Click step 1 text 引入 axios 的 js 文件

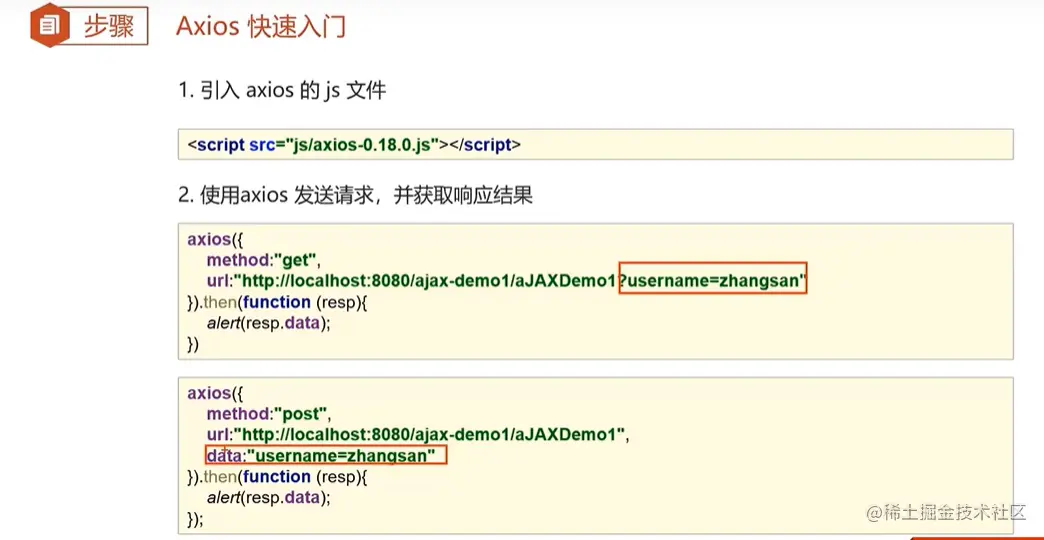point(282,91)
